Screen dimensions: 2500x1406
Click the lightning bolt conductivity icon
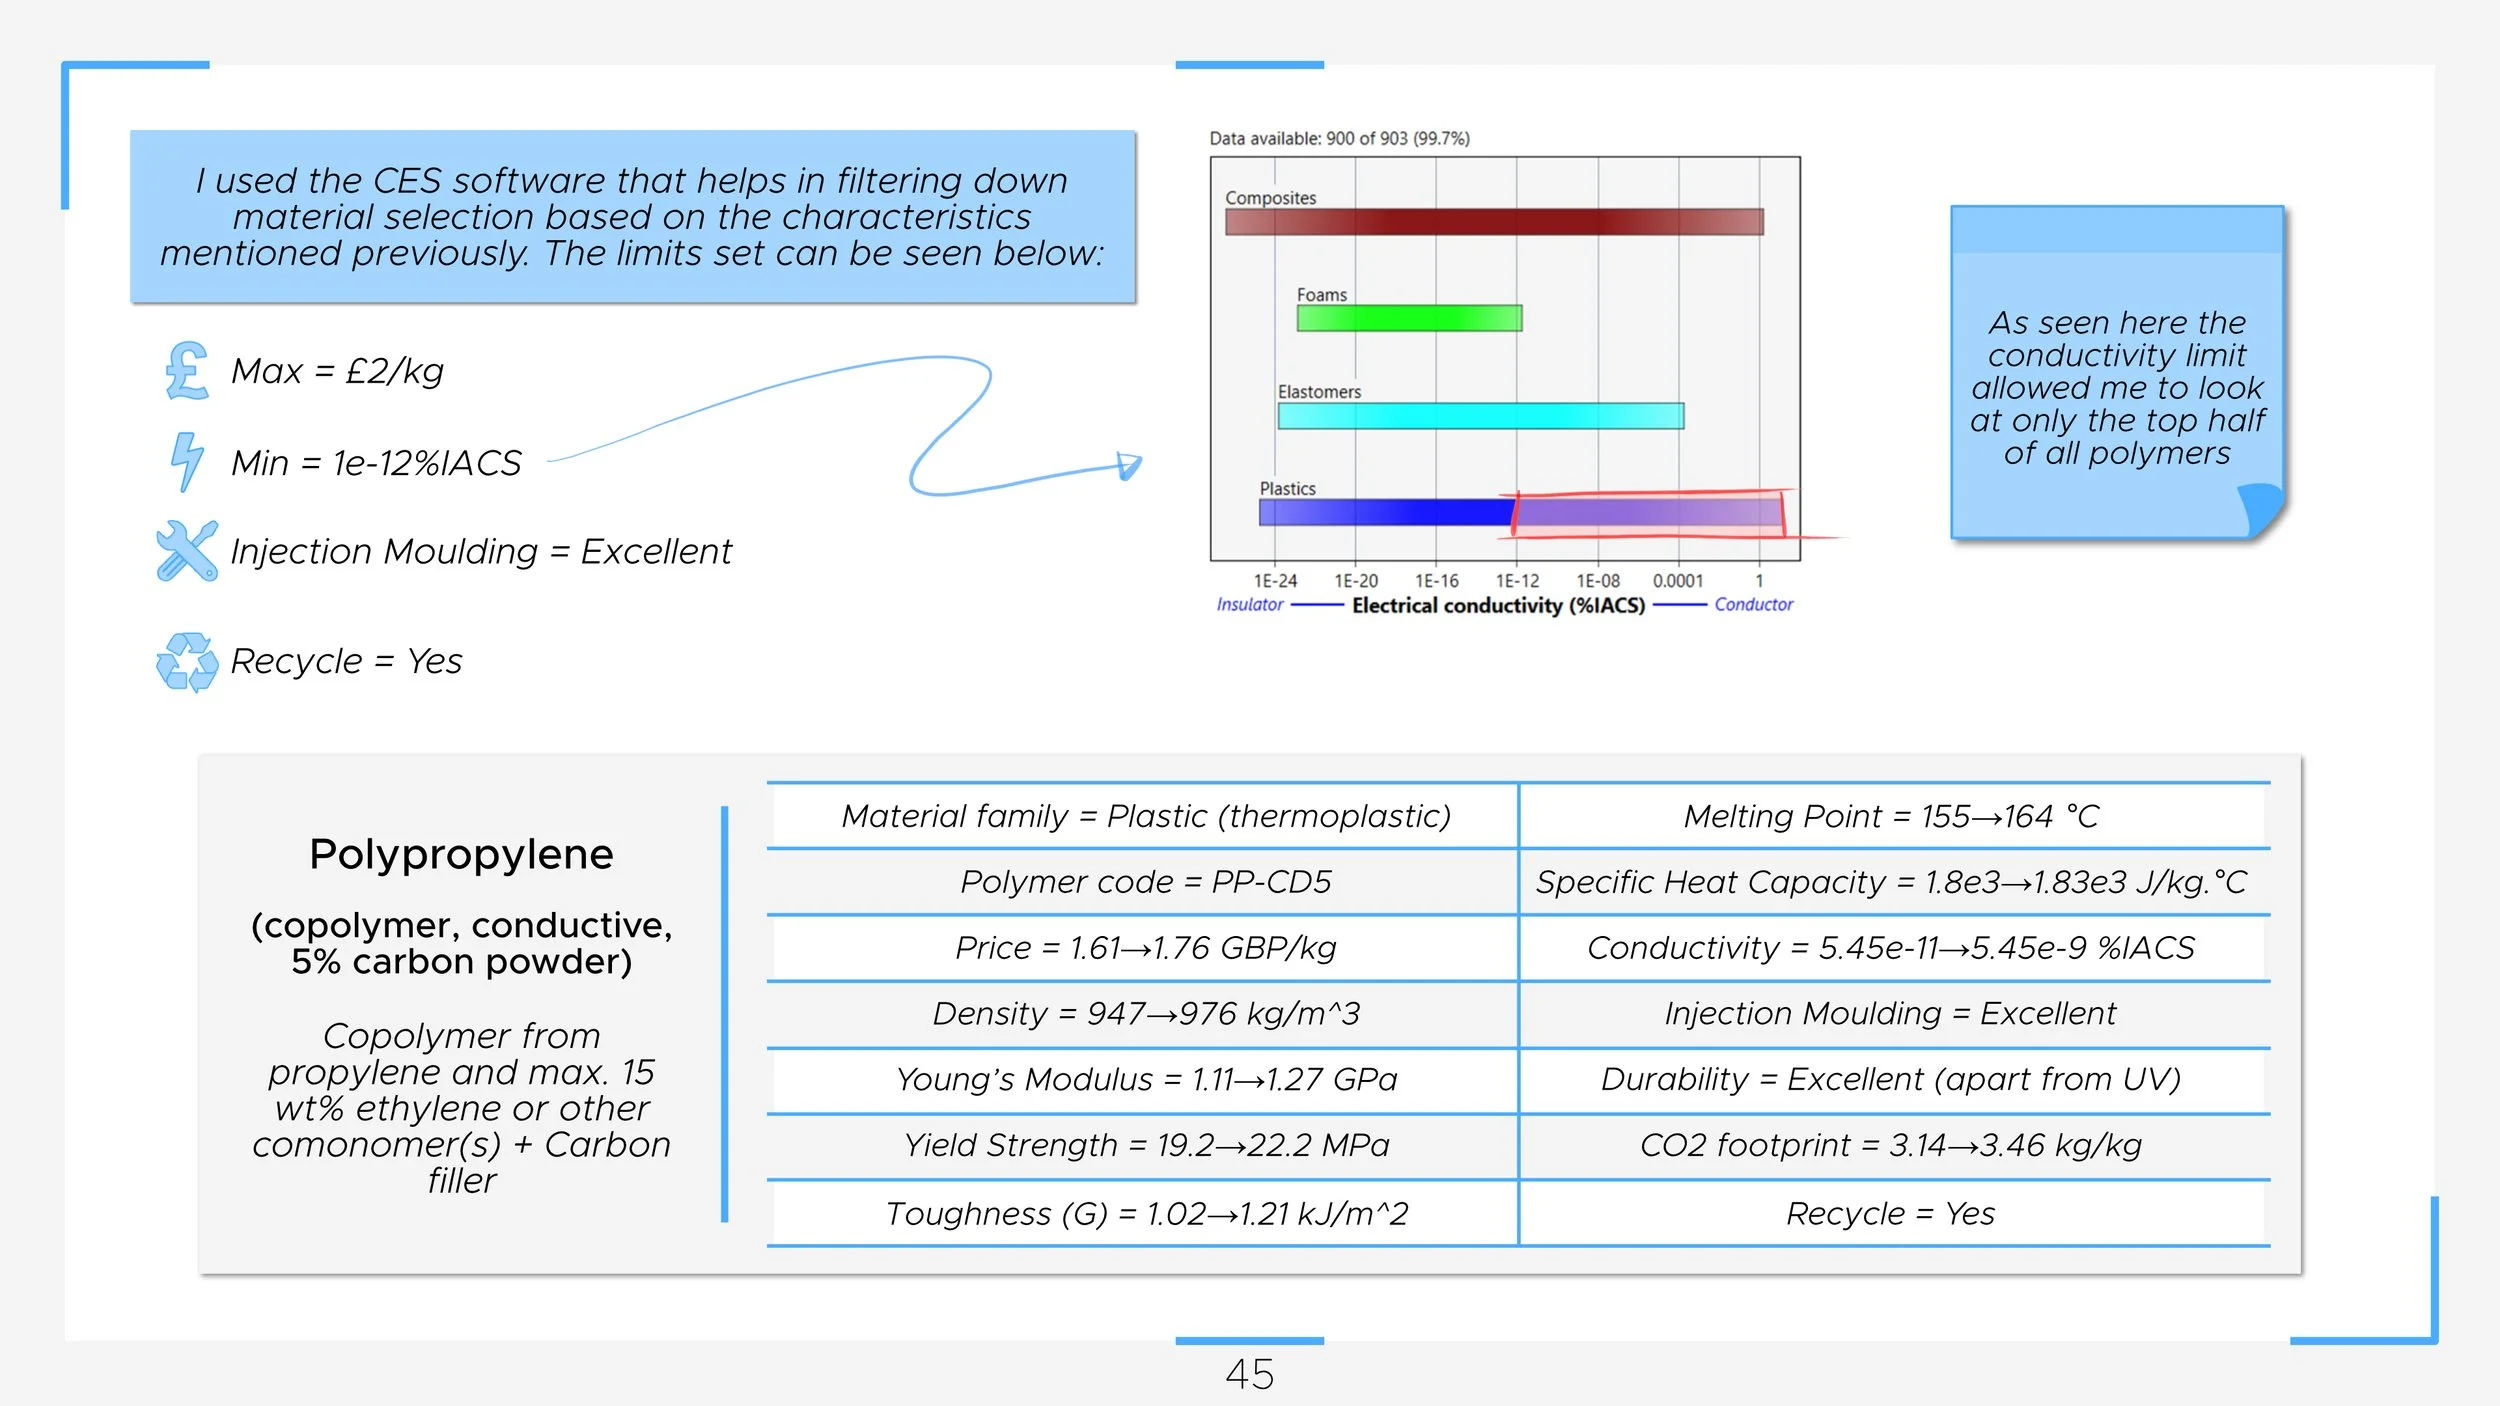click(x=186, y=461)
